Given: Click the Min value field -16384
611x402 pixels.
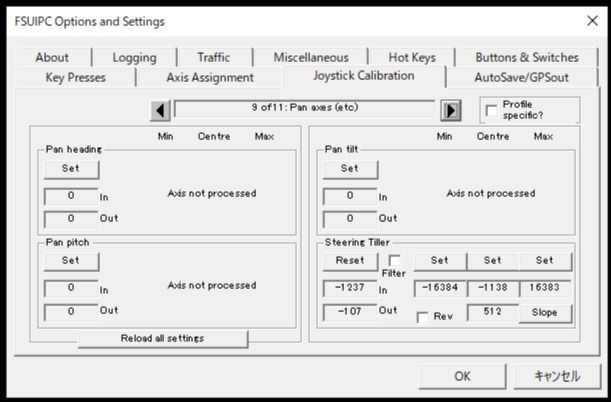Looking at the screenshot, I should coord(440,288).
